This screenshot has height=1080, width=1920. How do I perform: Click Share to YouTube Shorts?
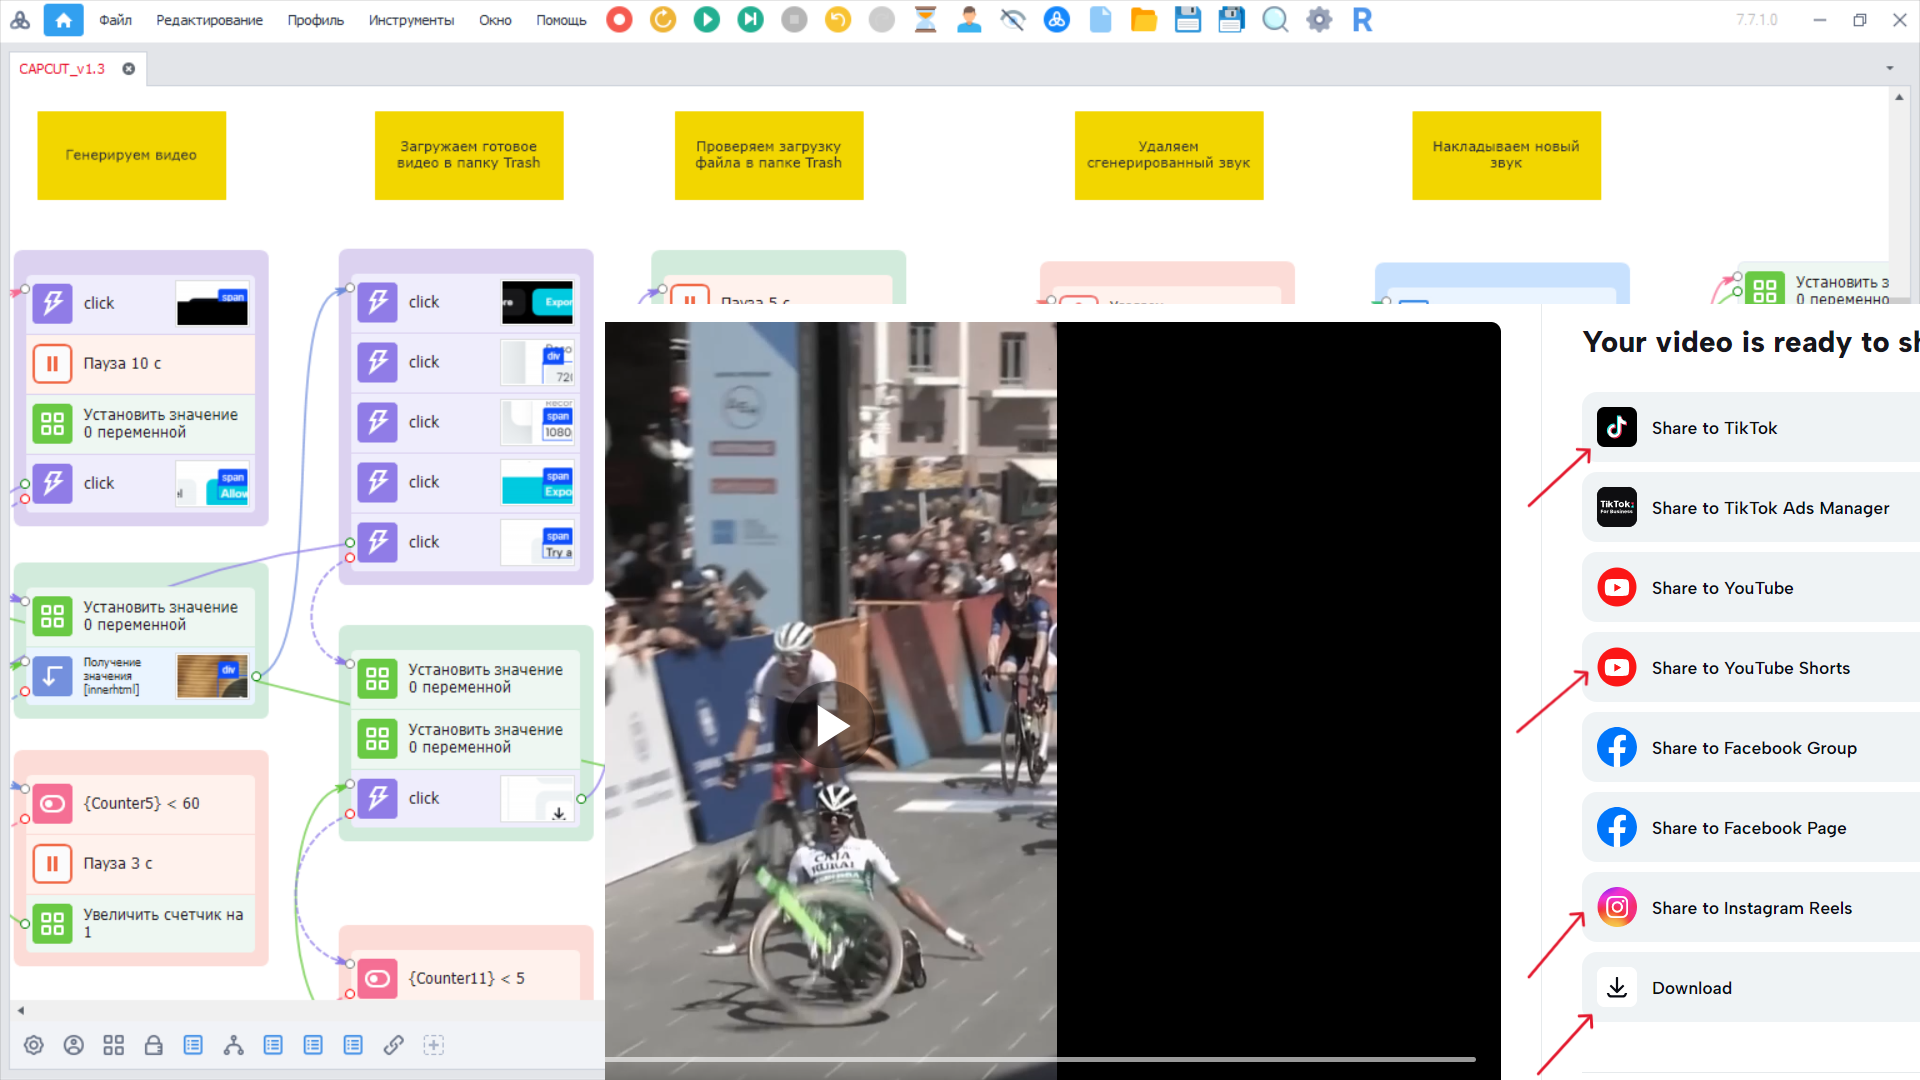(x=1750, y=668)
